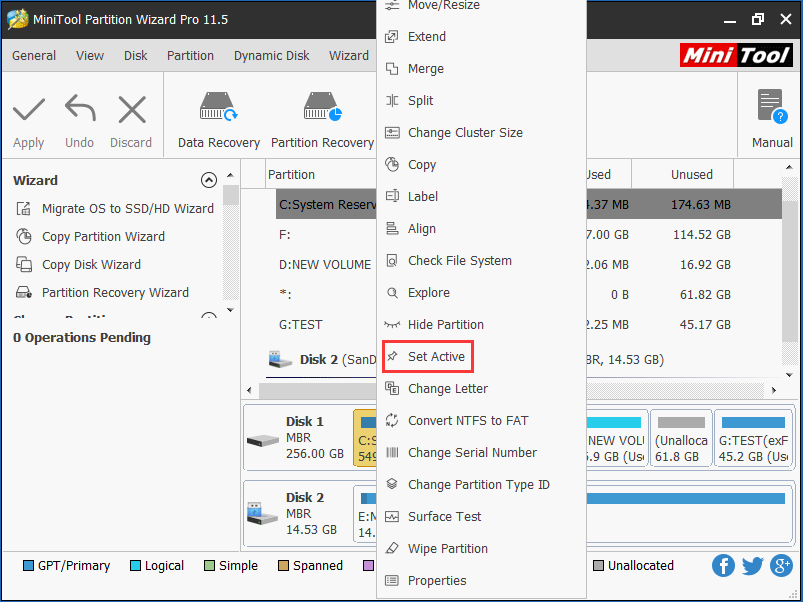Screen dimensions: 803x602
Task: Click the Undo arrow icon
Action: tap(80, 109)
